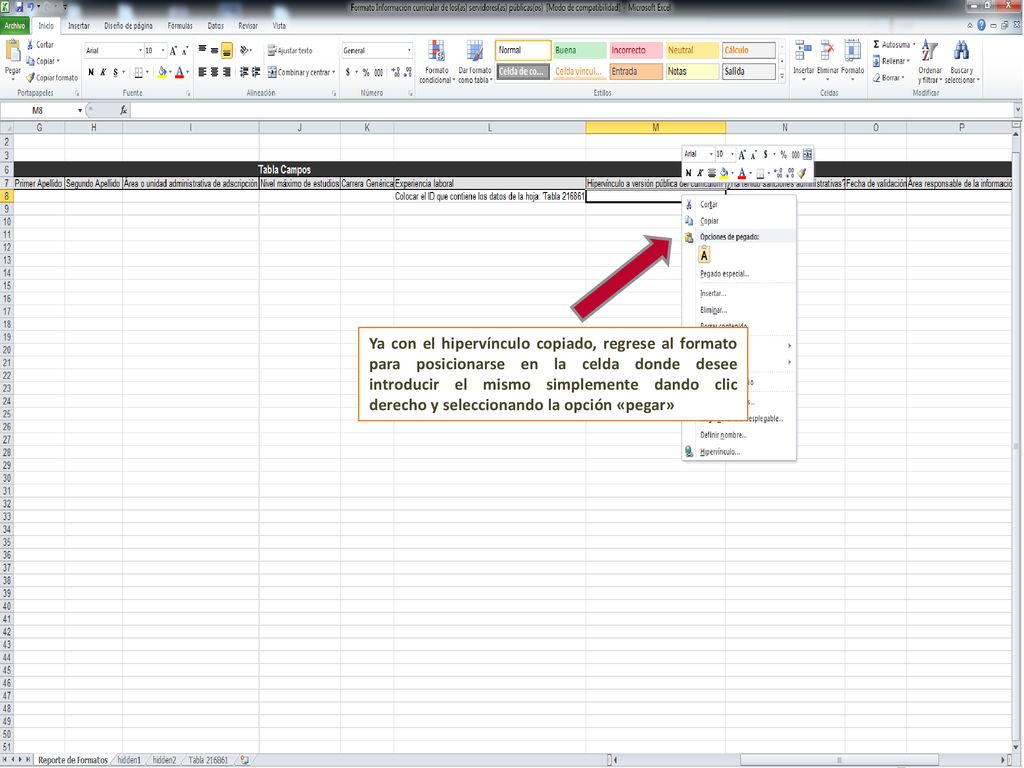Open Dar formato como tabla menu
Image resolution: width=1024 pixels, height=768 pixels.
[x=475, y=62]
